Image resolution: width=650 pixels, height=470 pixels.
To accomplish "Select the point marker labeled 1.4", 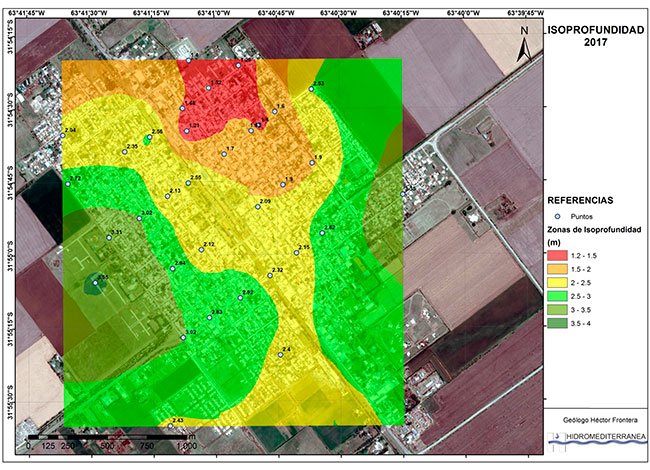I will [188, 61].
